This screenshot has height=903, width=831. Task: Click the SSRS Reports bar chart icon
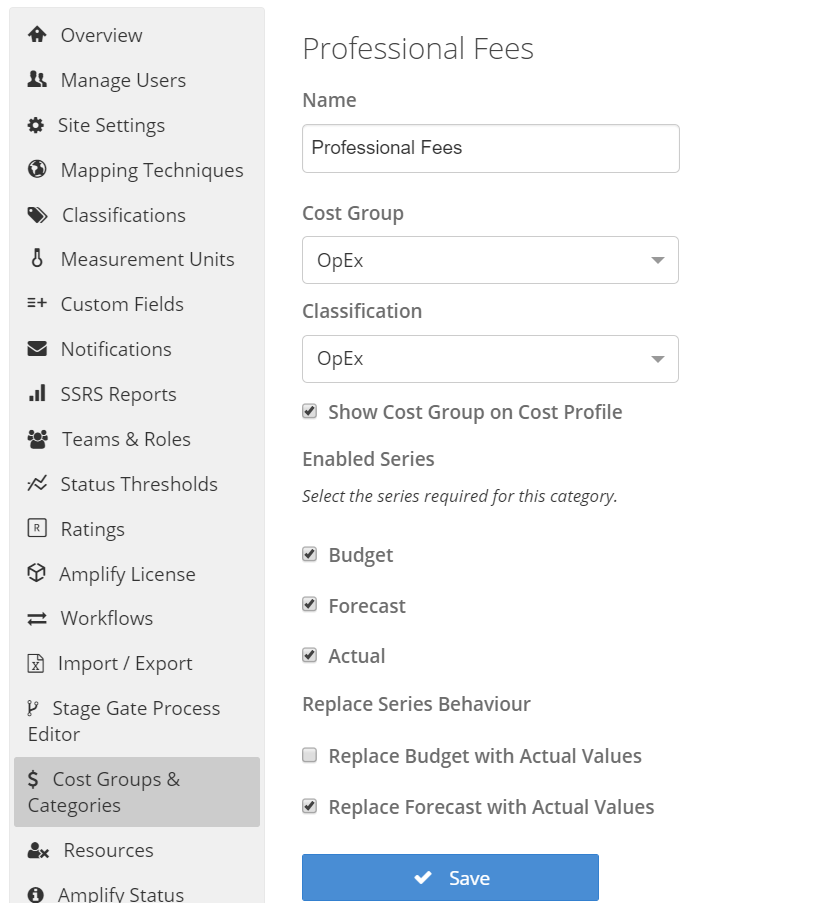pos(37,394)
